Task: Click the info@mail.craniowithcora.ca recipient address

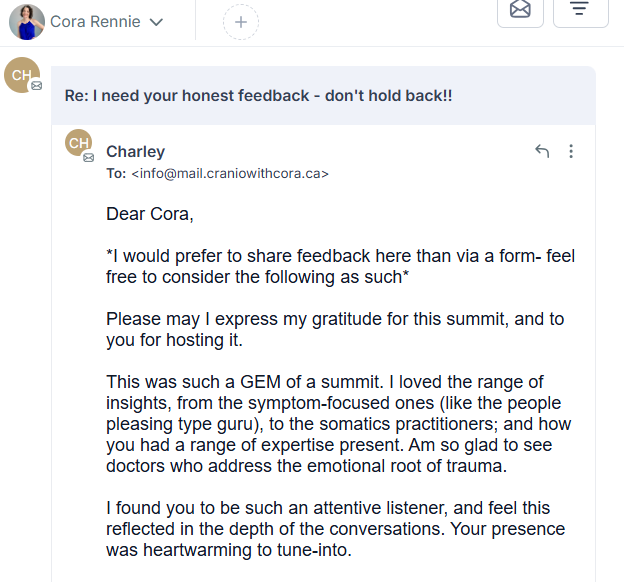Action: (230, 173)
